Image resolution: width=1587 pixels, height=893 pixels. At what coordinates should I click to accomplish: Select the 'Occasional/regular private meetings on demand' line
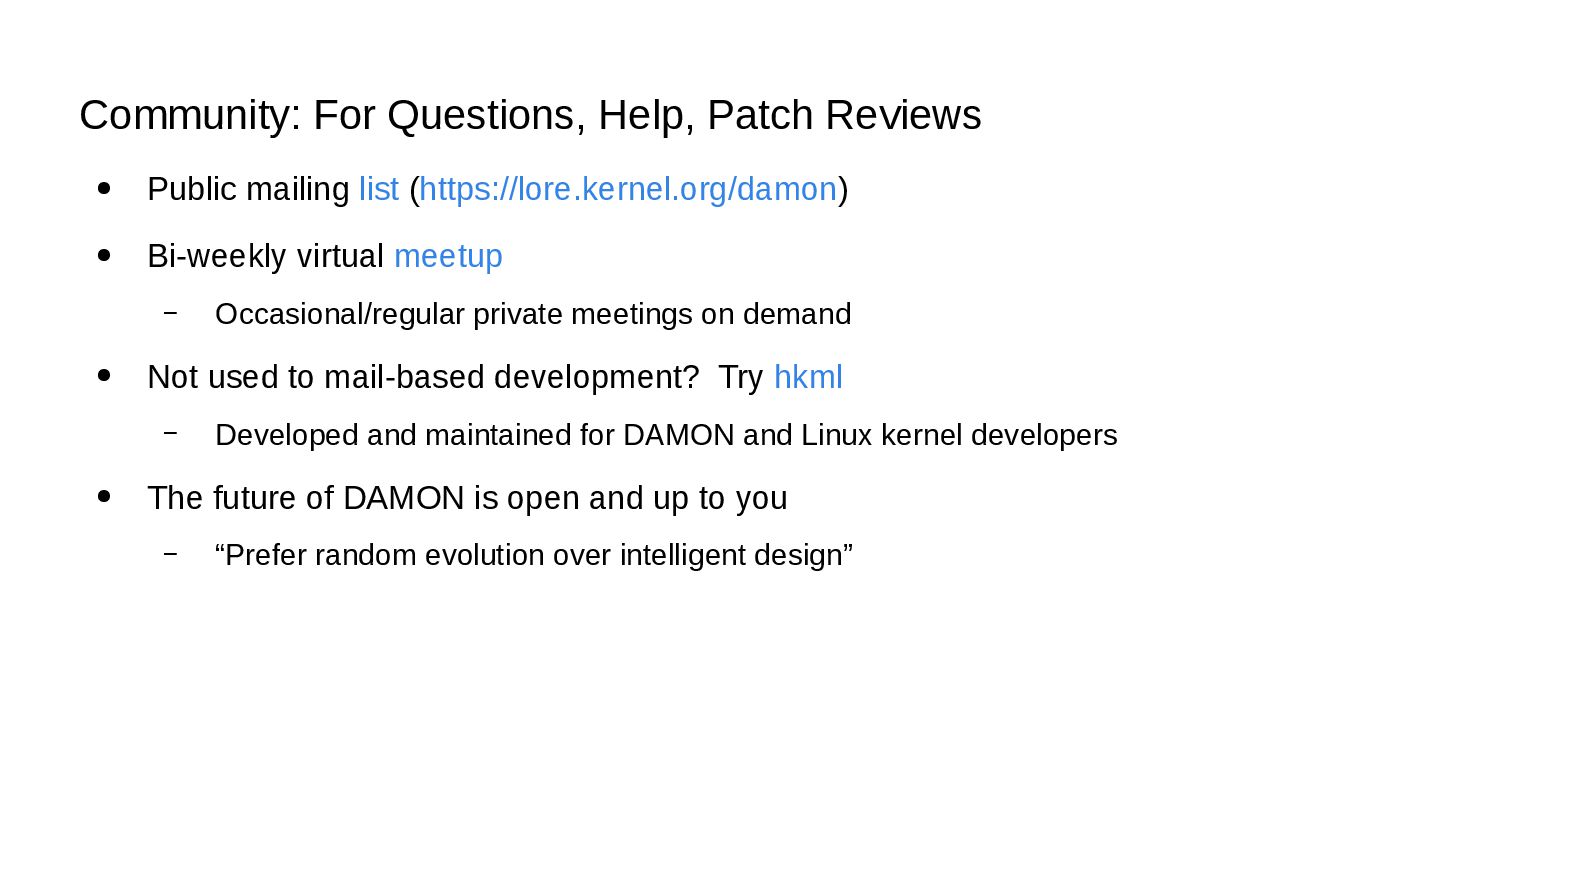tap(533, 314)
